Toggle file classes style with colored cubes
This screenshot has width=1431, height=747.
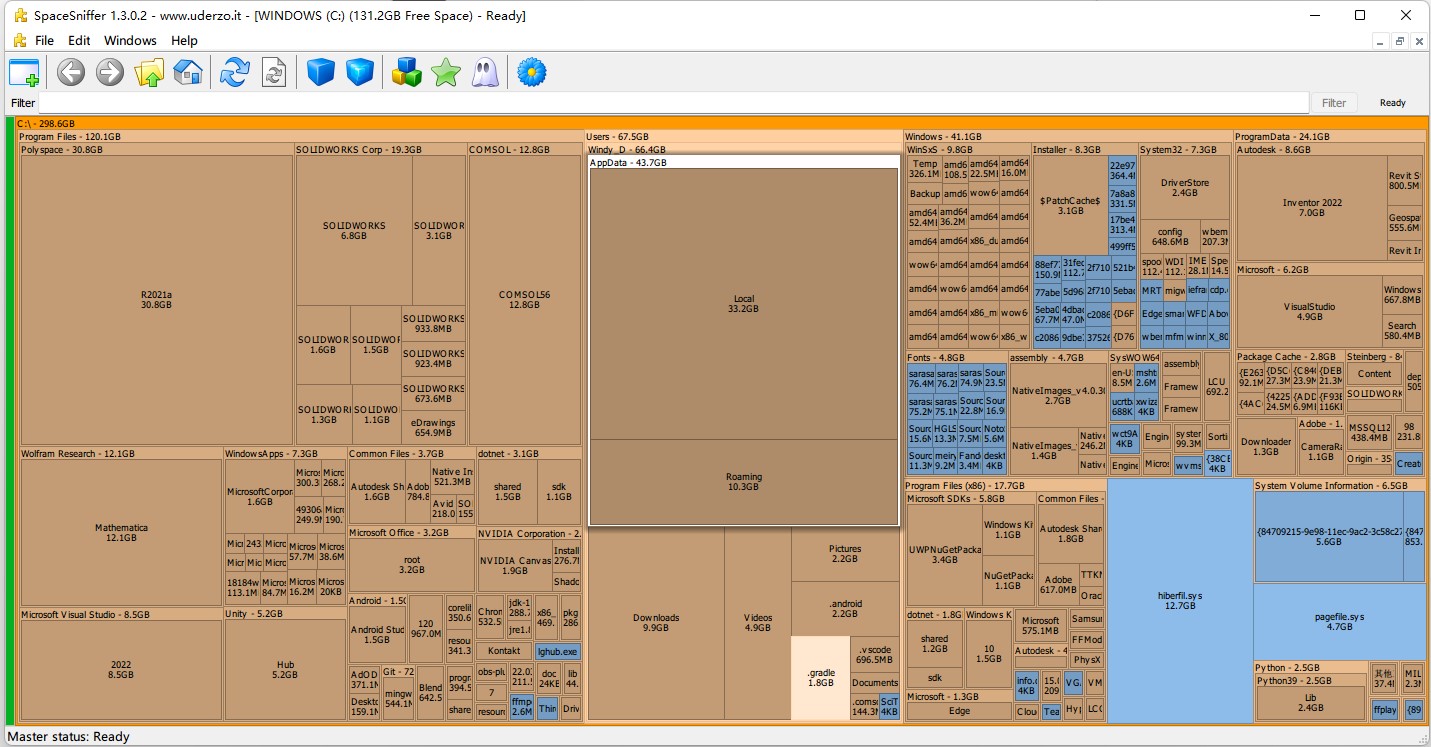(406, 72)
